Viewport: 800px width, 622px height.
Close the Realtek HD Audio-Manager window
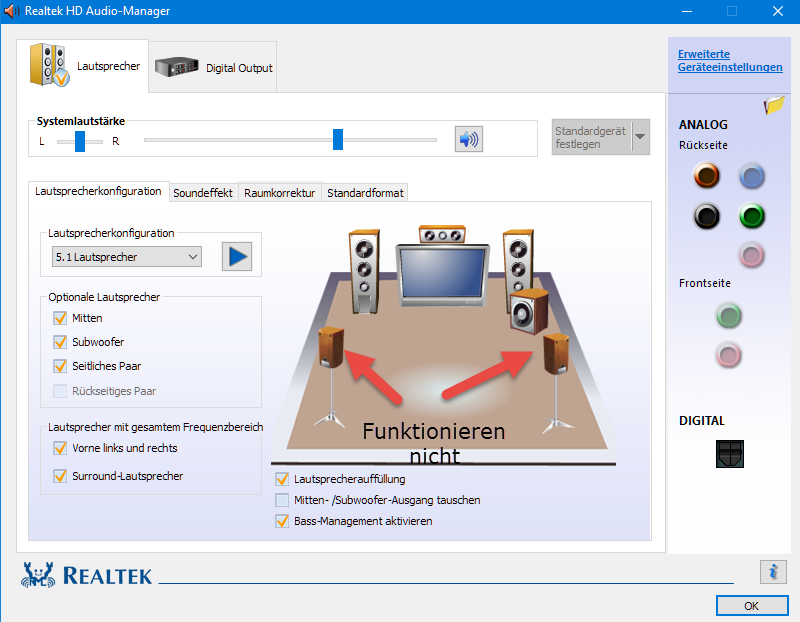(x=778, y=11)
